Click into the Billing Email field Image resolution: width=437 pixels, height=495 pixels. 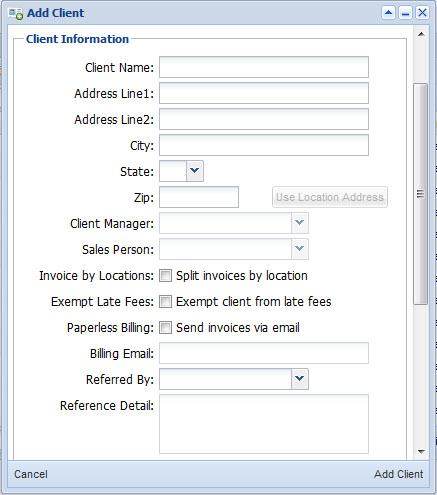click(x=264, y=353)
